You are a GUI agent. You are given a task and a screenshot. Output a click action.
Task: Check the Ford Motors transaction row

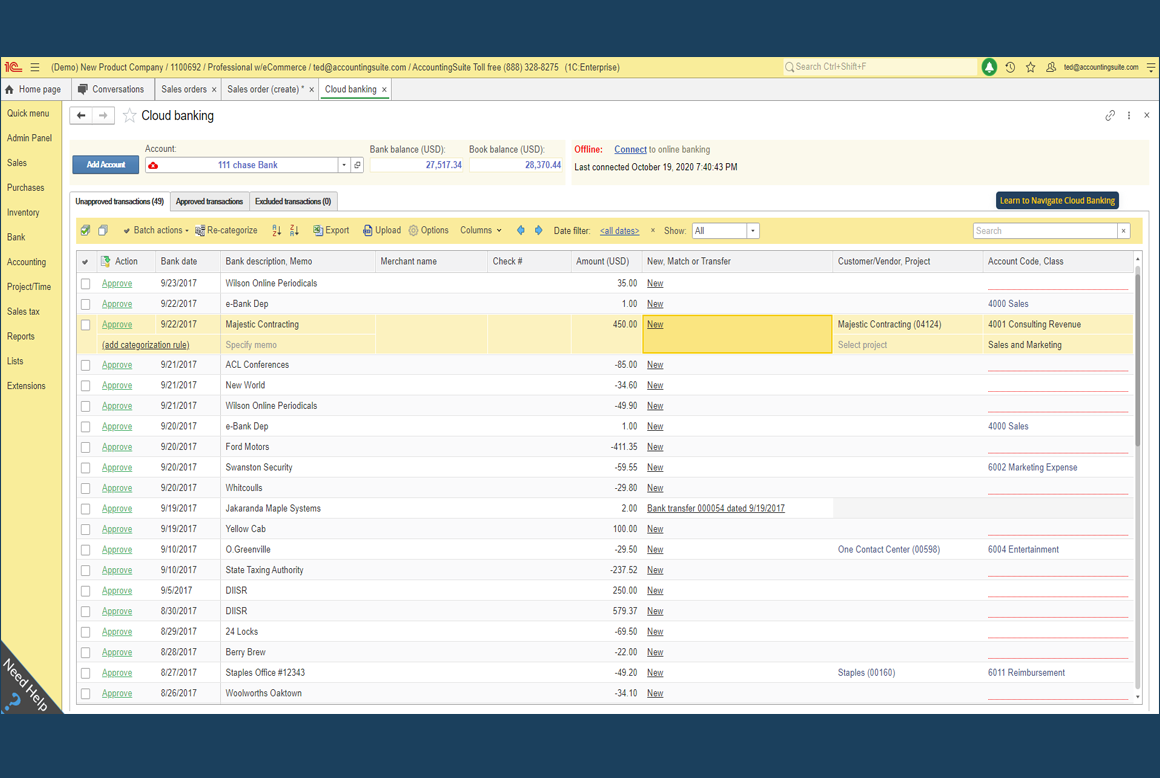click(x=86, y=447)
